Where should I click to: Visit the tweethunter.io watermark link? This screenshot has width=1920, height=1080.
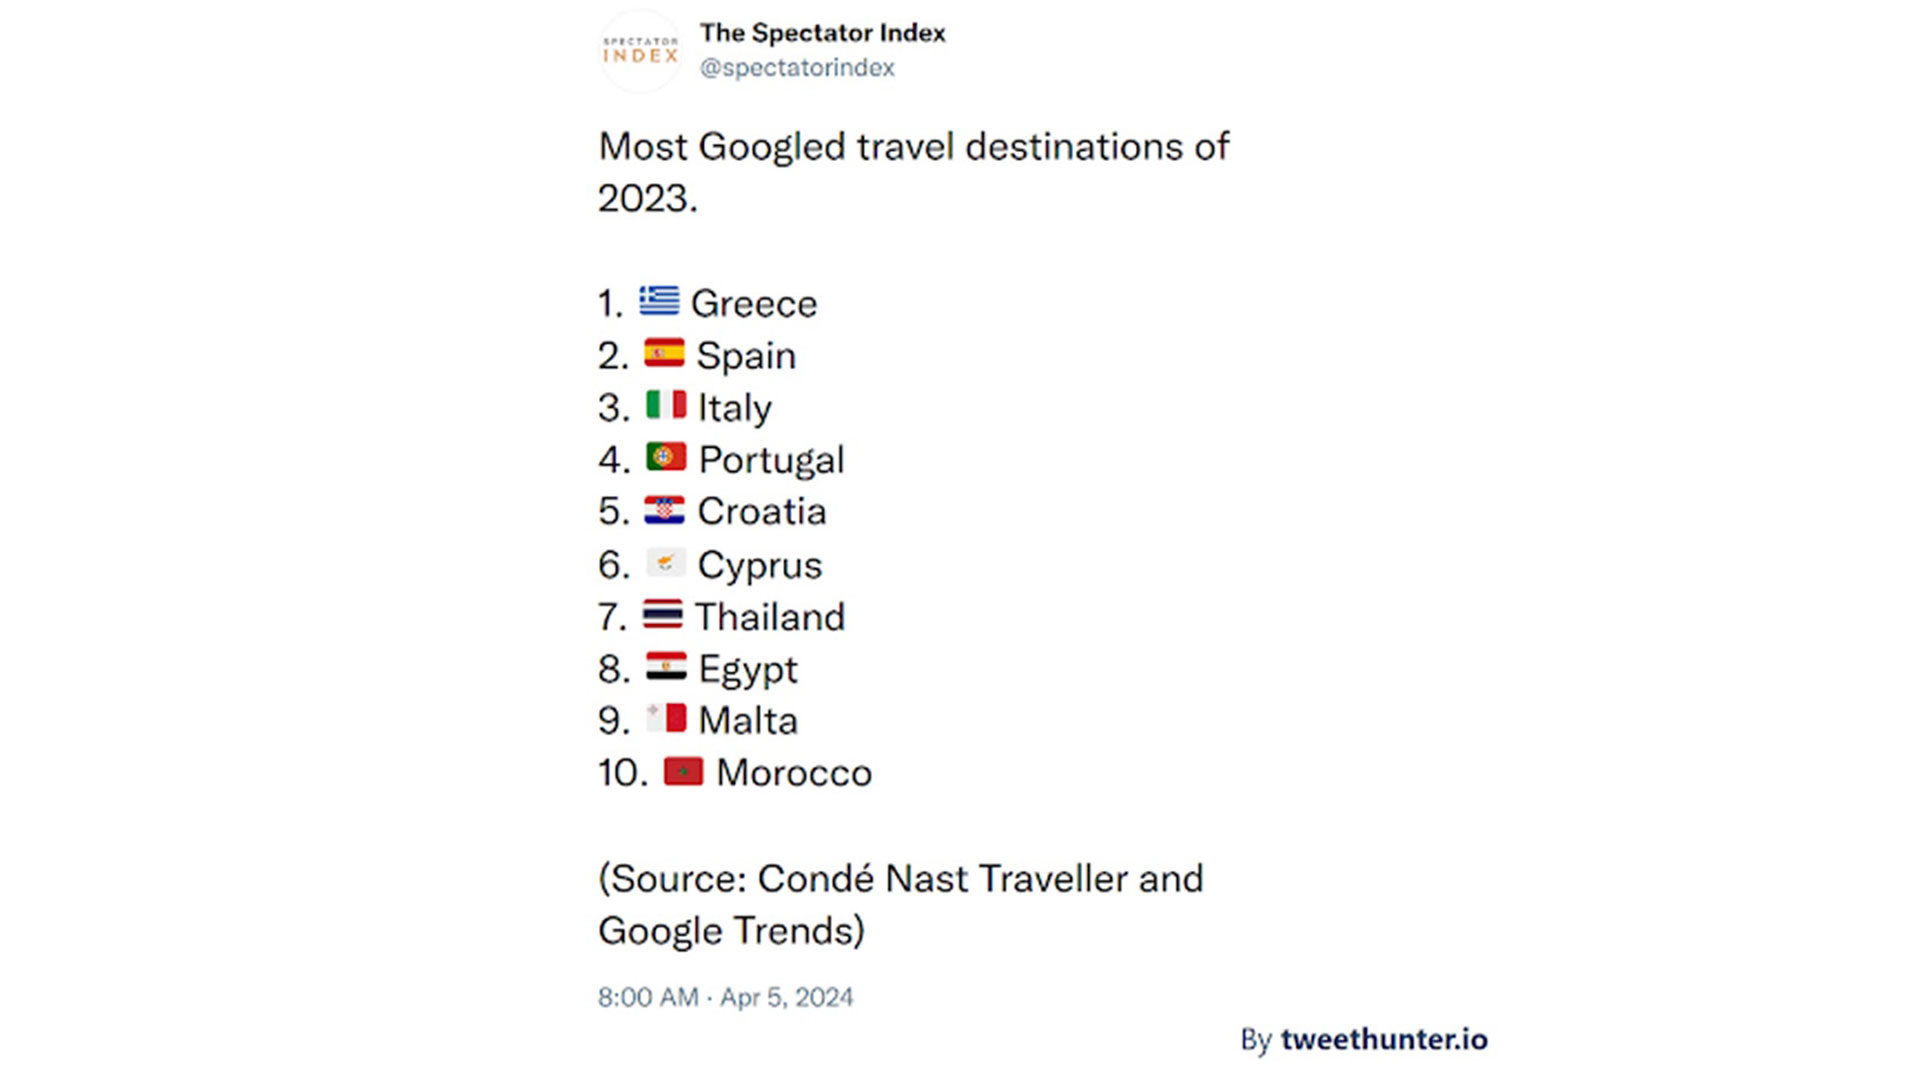pos(1383,1040)
